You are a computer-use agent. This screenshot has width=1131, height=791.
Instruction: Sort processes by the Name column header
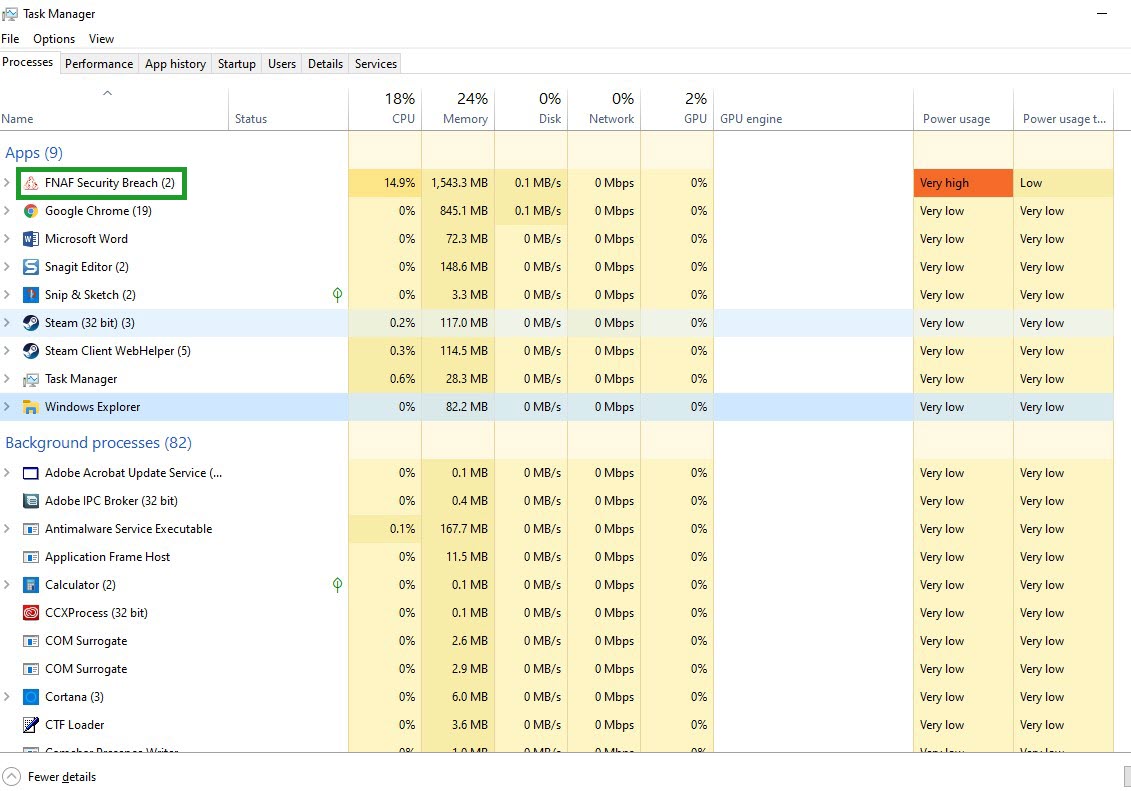(114, 109)
